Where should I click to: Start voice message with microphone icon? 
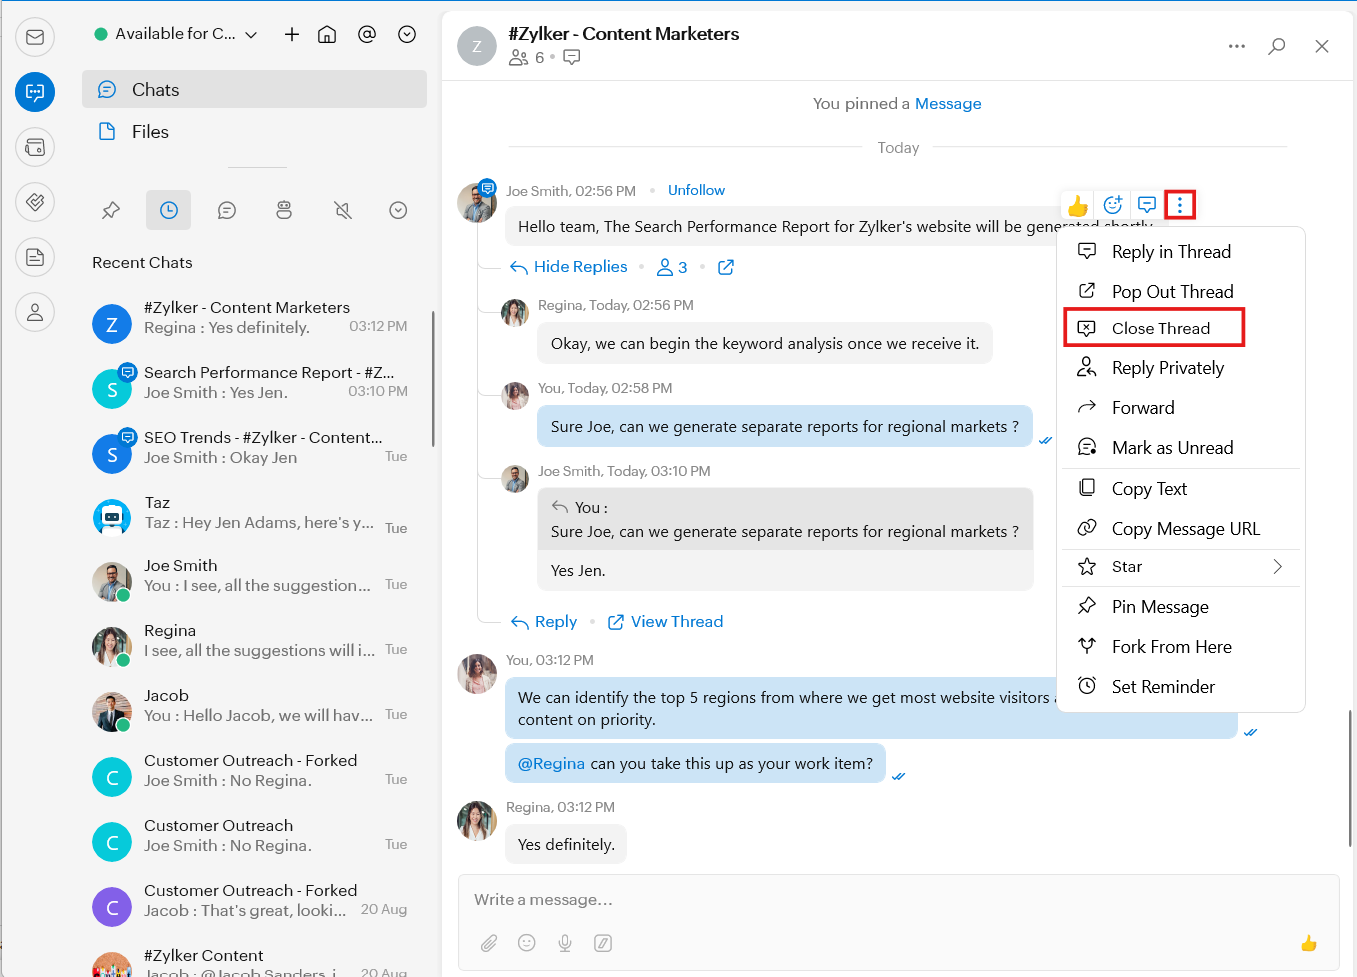tap(565, 943)
